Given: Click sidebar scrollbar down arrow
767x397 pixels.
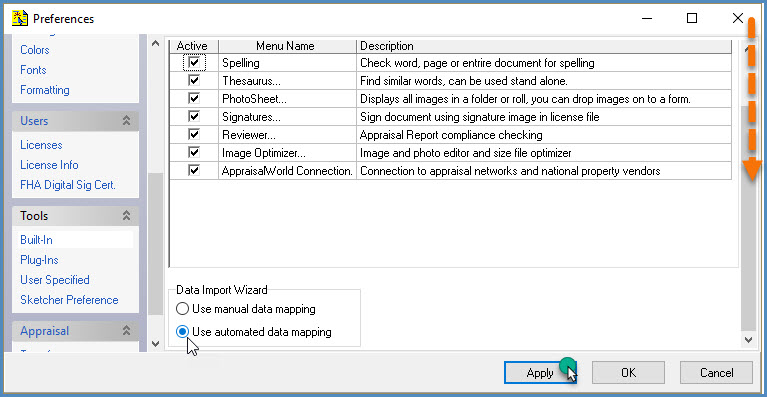Looking at the screenshot, I should [x=156, y=343].
